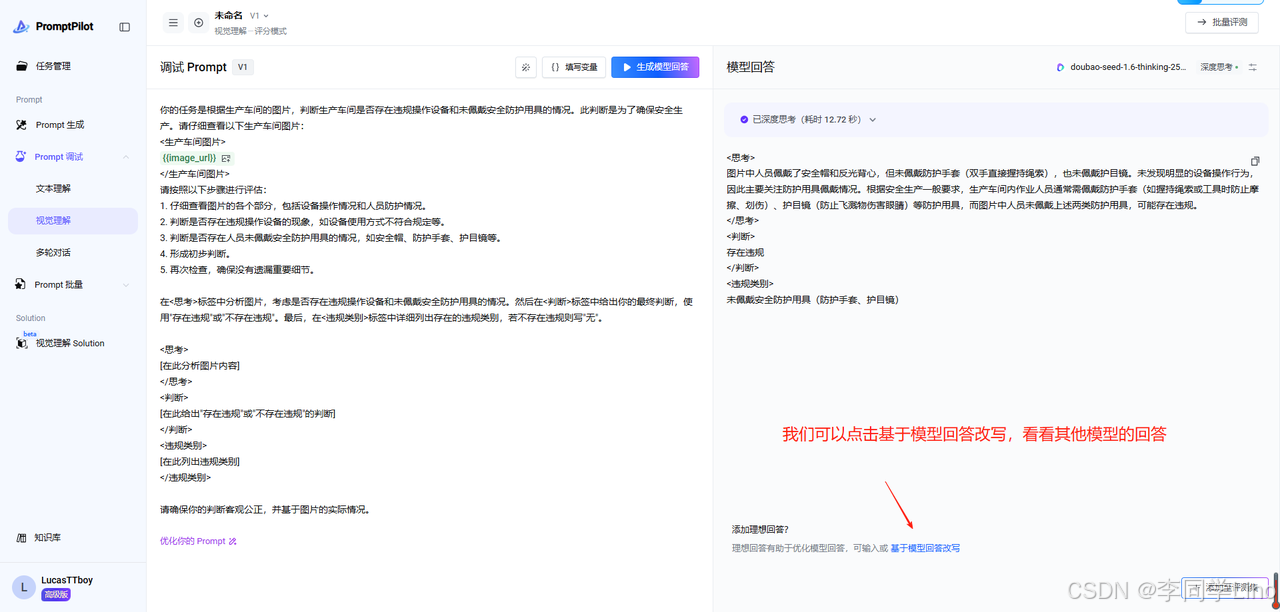The width and height of the screenshot is (1280, 612).
Task: Expand the Prompt 批量 submenu chevron
Action: (x=126, y=285)
